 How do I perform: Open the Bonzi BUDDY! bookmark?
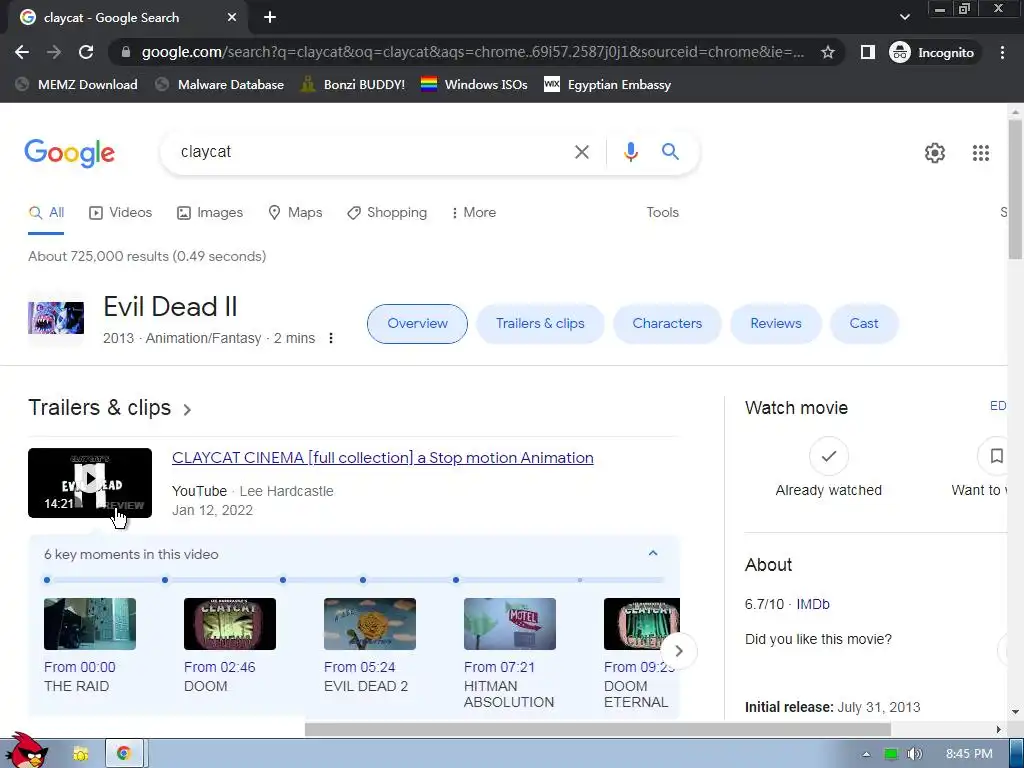[353, 84]
